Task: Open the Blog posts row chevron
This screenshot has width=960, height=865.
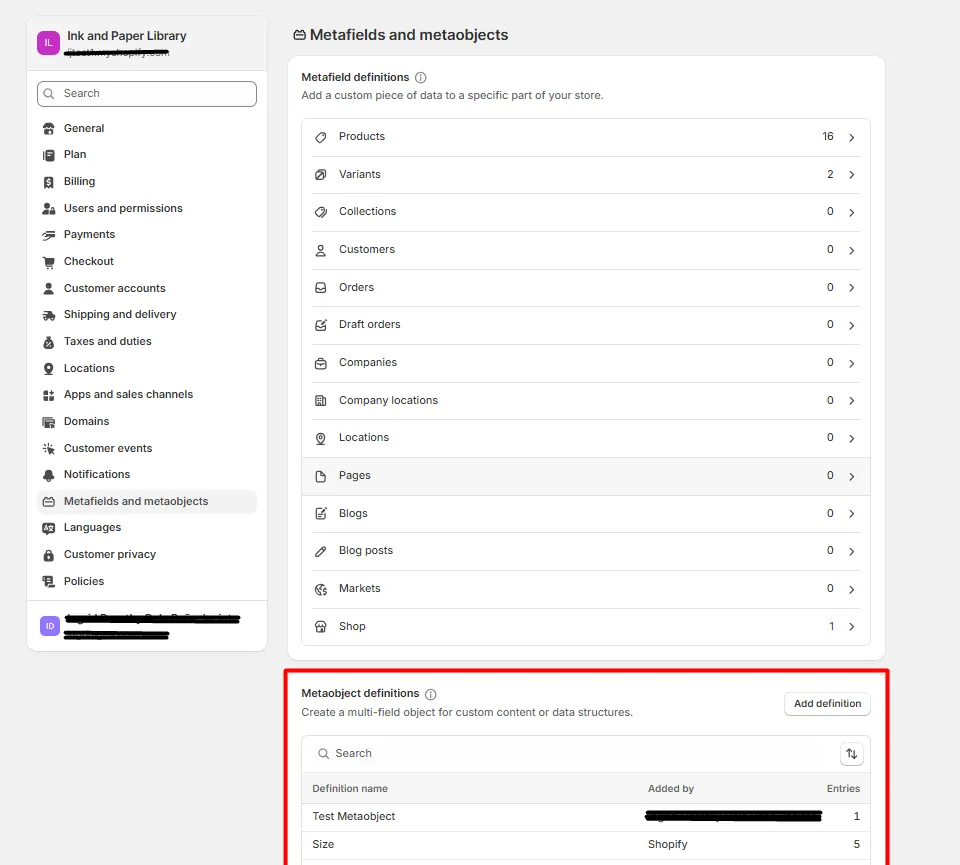Action: pos(852,552)
